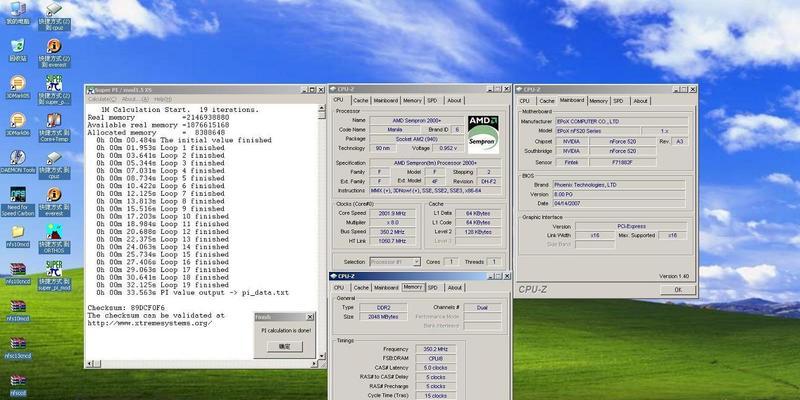Click the AMD Sempron logo in CPU-Z

[483, 135]
